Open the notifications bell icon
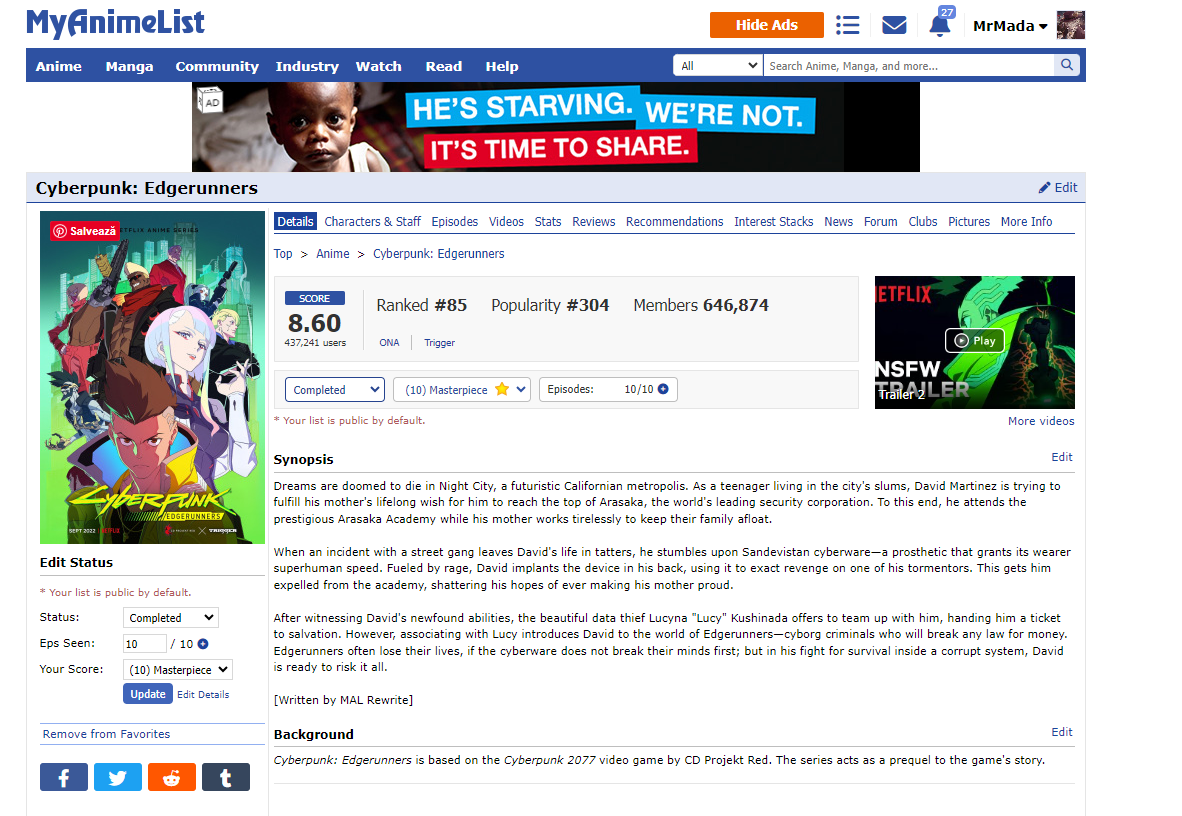Viewport: 1182px width, 816px height. tap(940, 25)
